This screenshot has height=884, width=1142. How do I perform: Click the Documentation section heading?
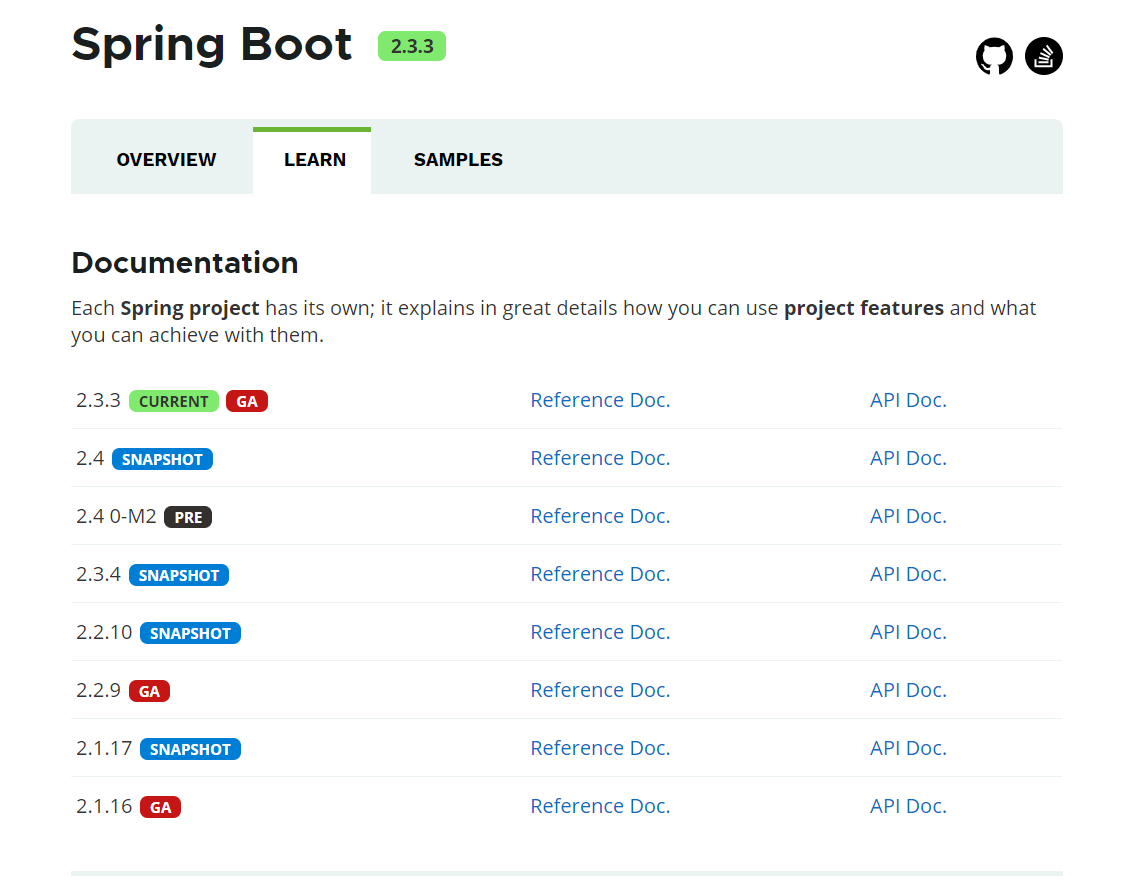[185, 263]
